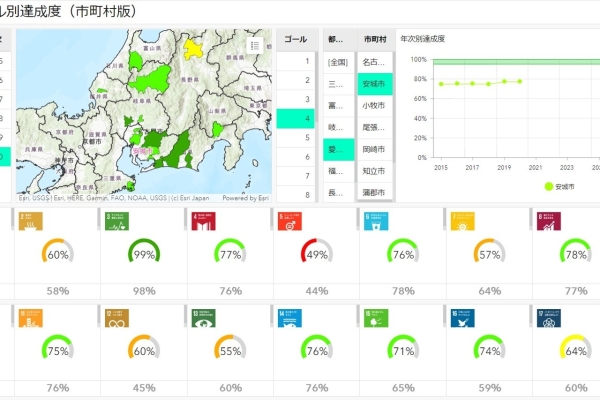The image size is (600, 400).
Task: Click the yellow highlighted region on map
Action: [194, 50]
